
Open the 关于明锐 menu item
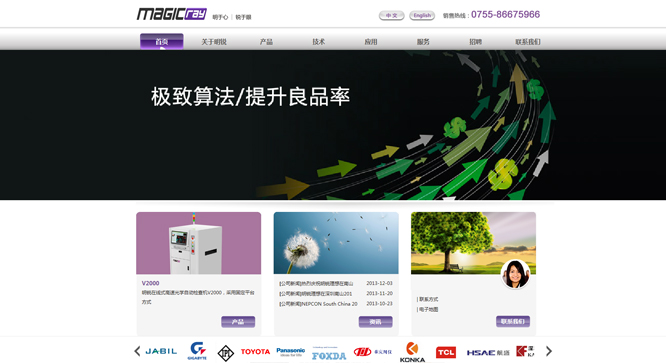(214, 42)
